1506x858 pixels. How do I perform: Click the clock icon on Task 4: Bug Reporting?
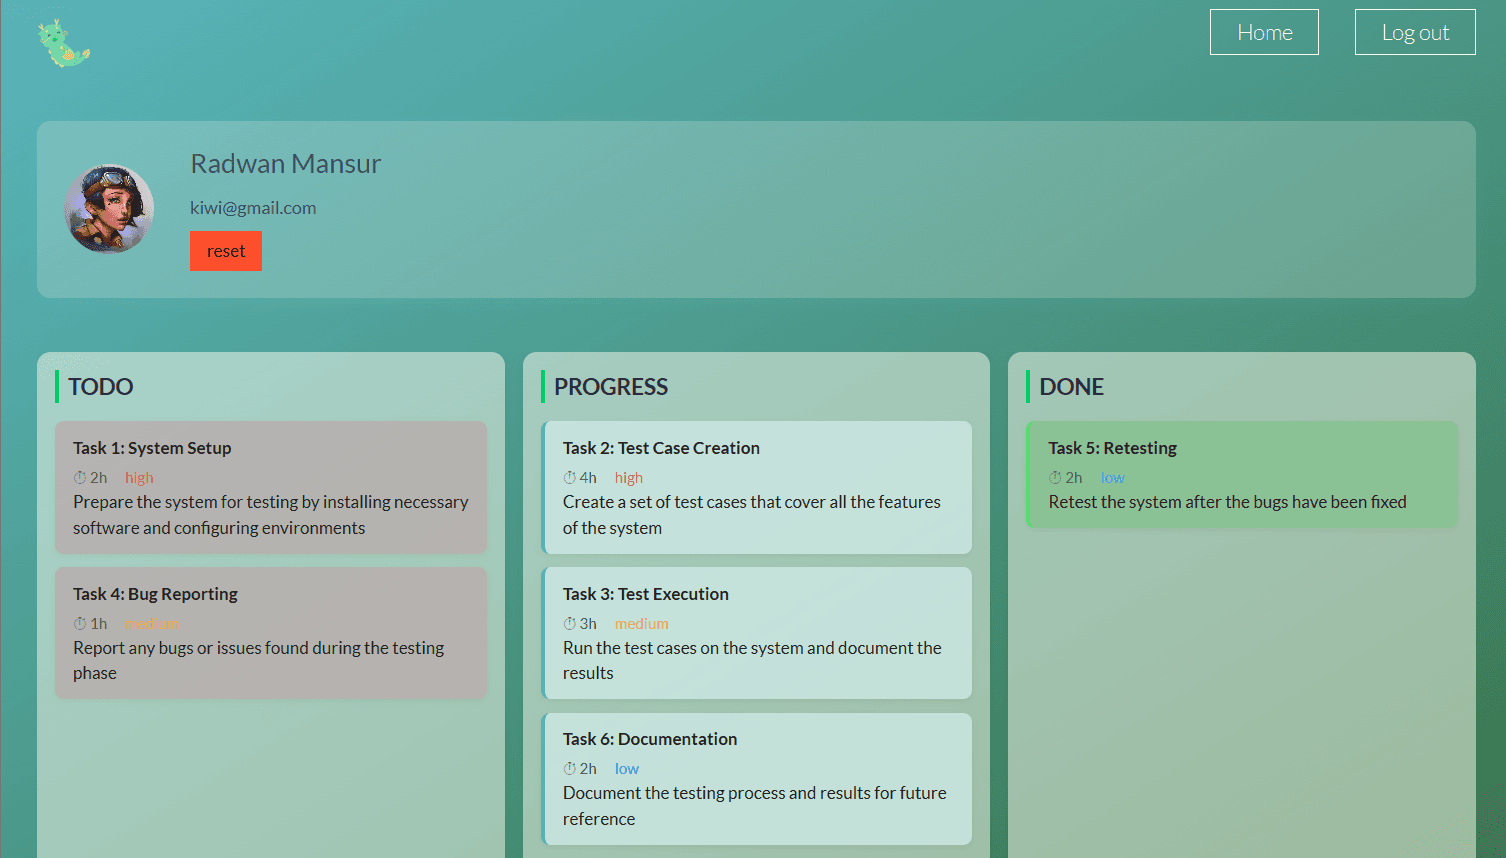(x=78, y=623)
